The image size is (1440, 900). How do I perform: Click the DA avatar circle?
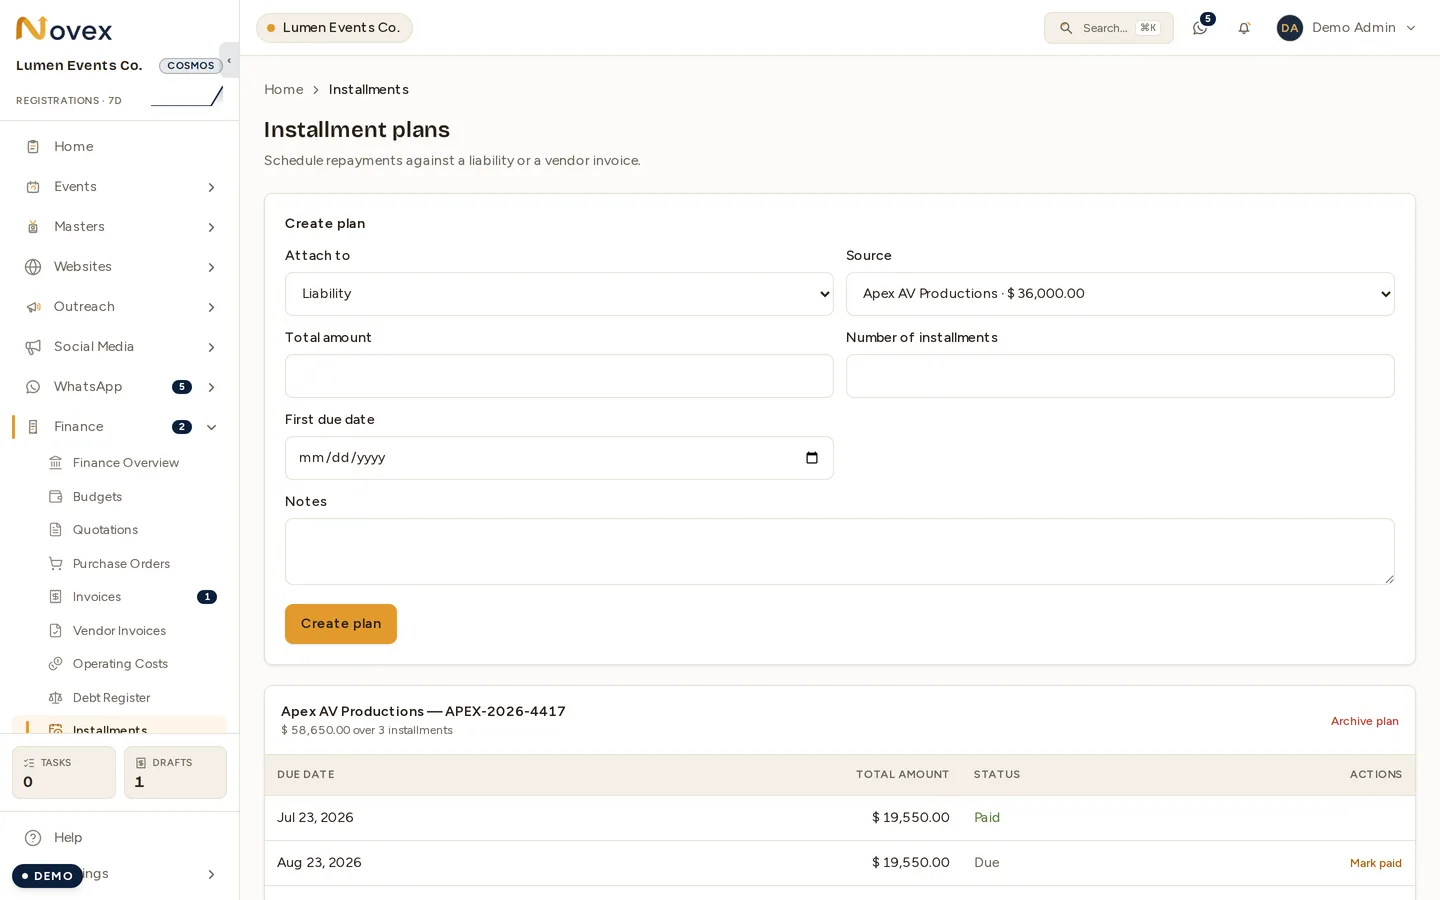tap(1290, 28)
